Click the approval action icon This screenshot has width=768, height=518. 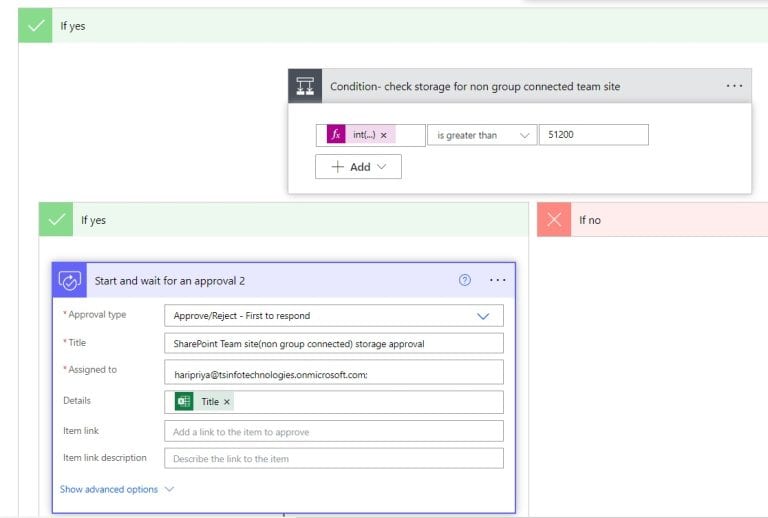click(x=70, y=281)
